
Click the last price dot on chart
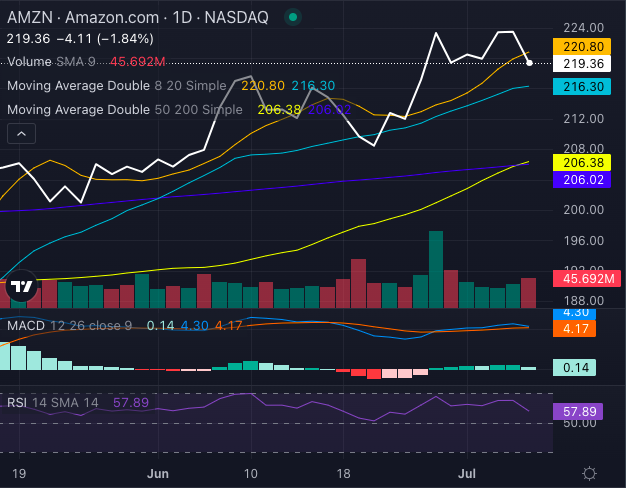tap(529, 63)
